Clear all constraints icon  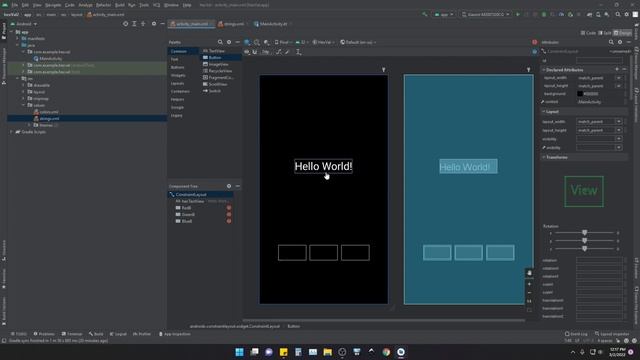click(x=279, y=52)
